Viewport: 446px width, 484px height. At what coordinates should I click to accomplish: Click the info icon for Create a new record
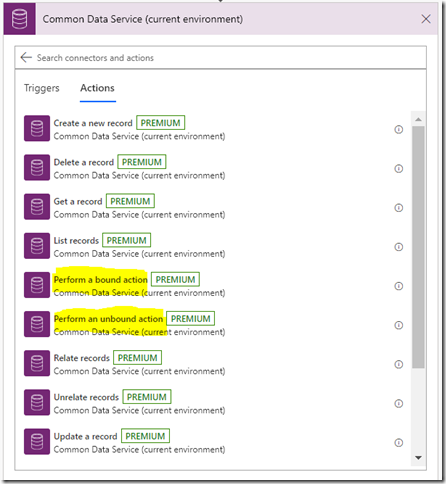pyautogui.click(x=399, y=129)
